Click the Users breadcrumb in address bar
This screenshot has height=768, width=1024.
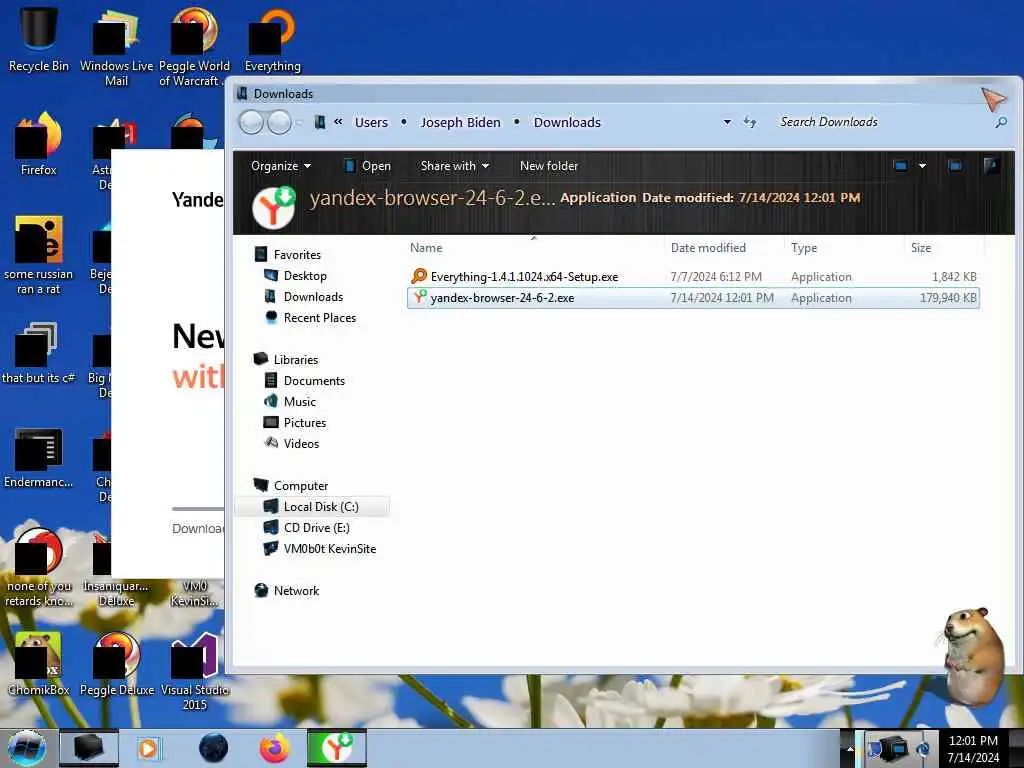coord(371,122)
